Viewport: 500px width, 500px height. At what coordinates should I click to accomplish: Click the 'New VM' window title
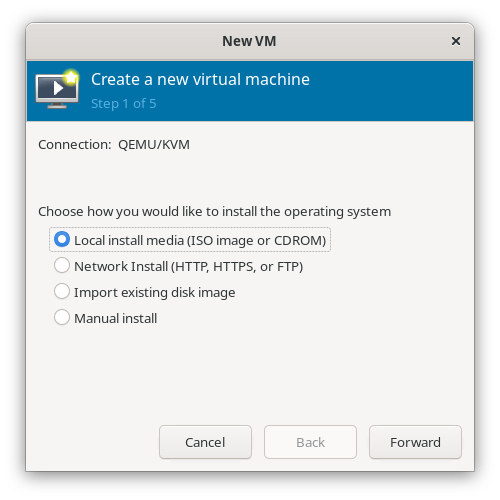click(249, 41)
